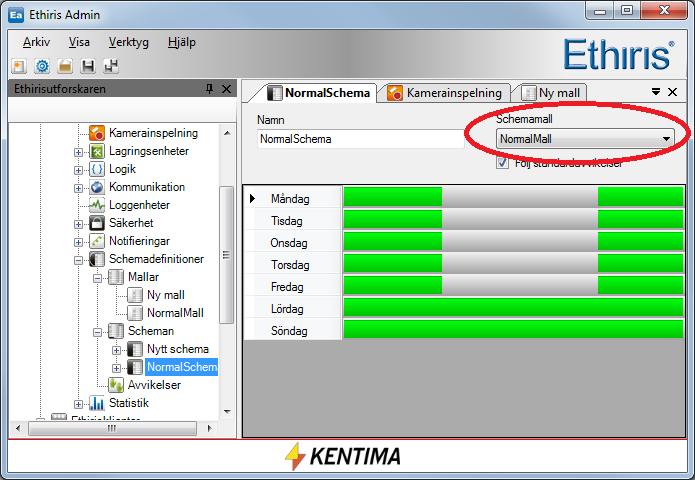Close the Ethirisutforskaren panel

tap(226, 89)
